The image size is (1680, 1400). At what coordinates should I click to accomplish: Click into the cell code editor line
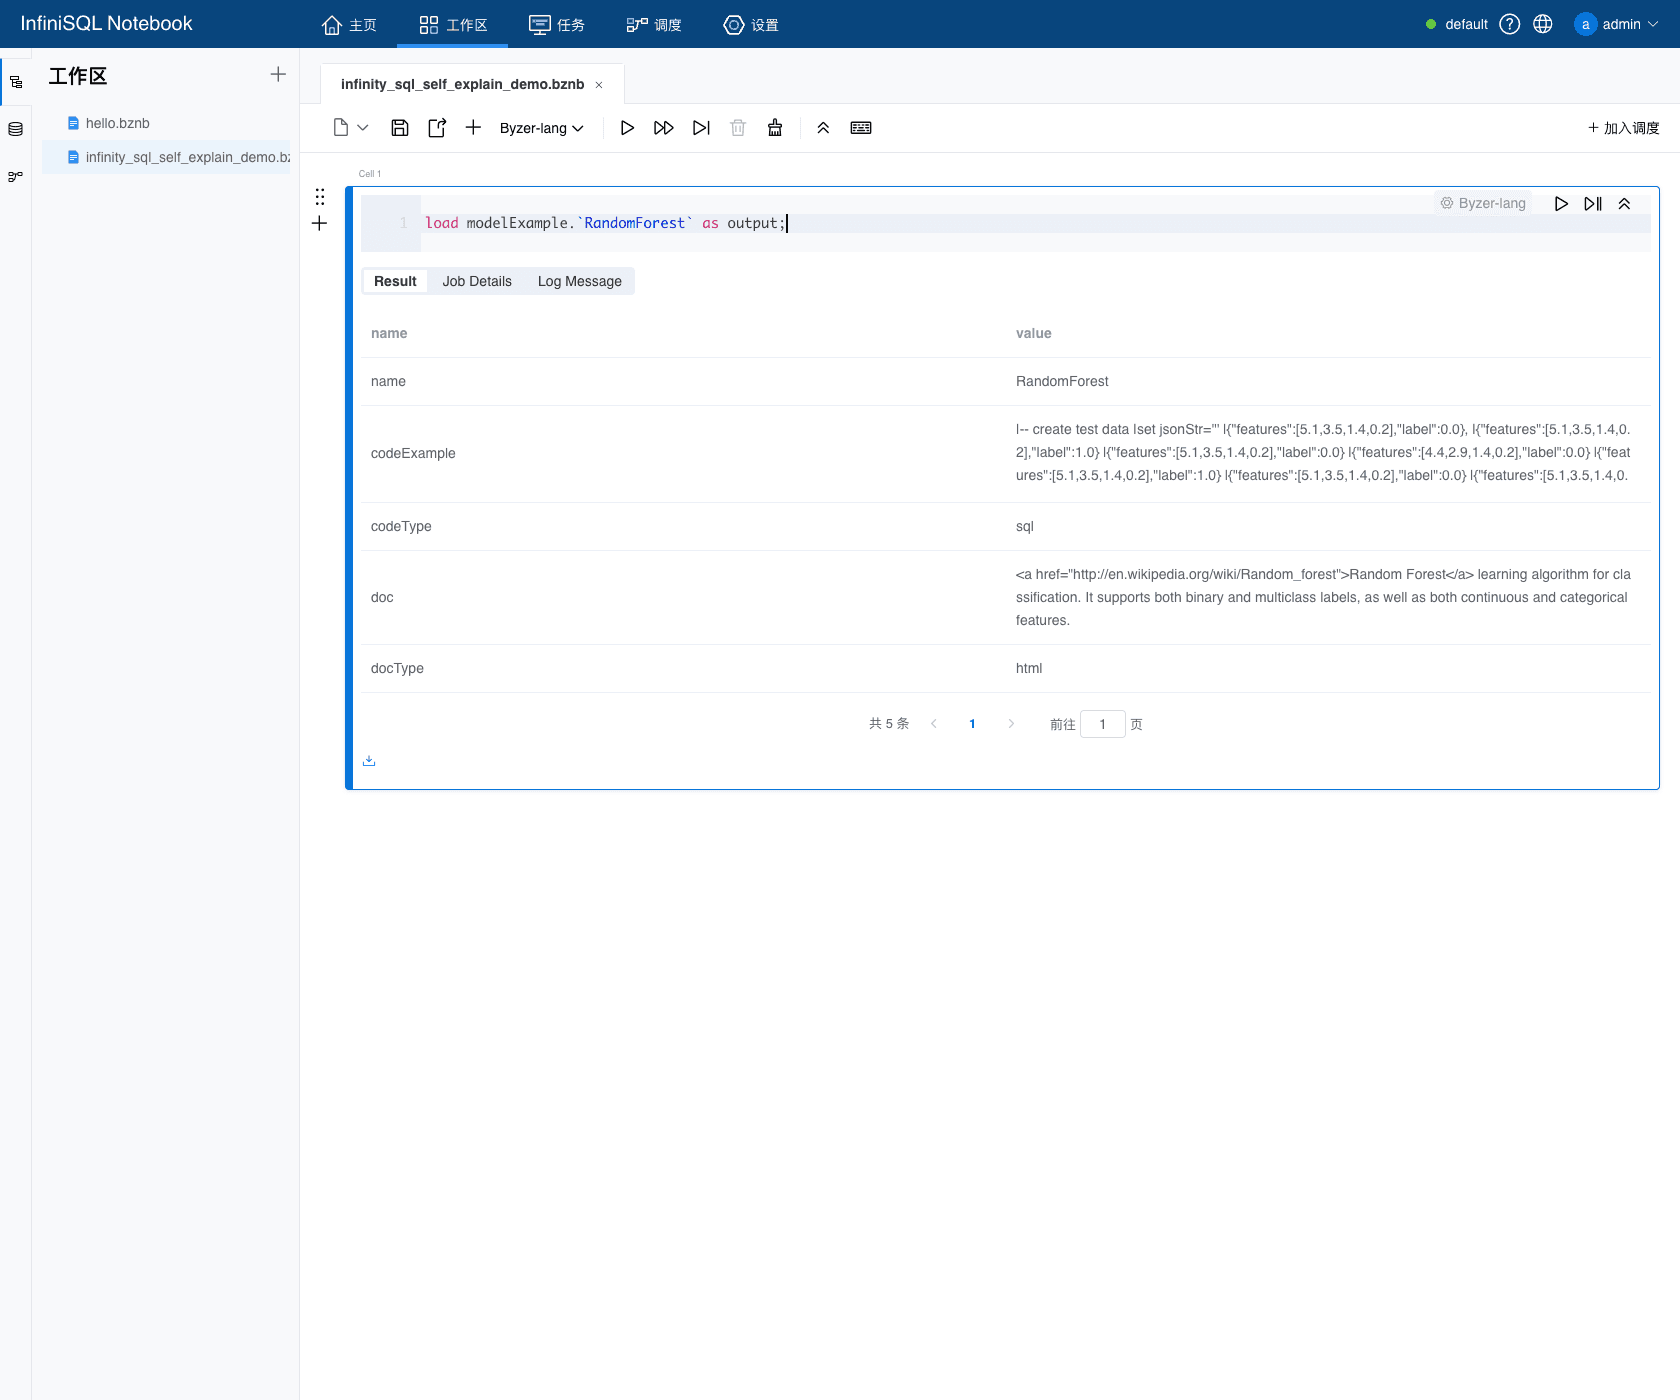pyautogui.click(x=1035, y=223)
